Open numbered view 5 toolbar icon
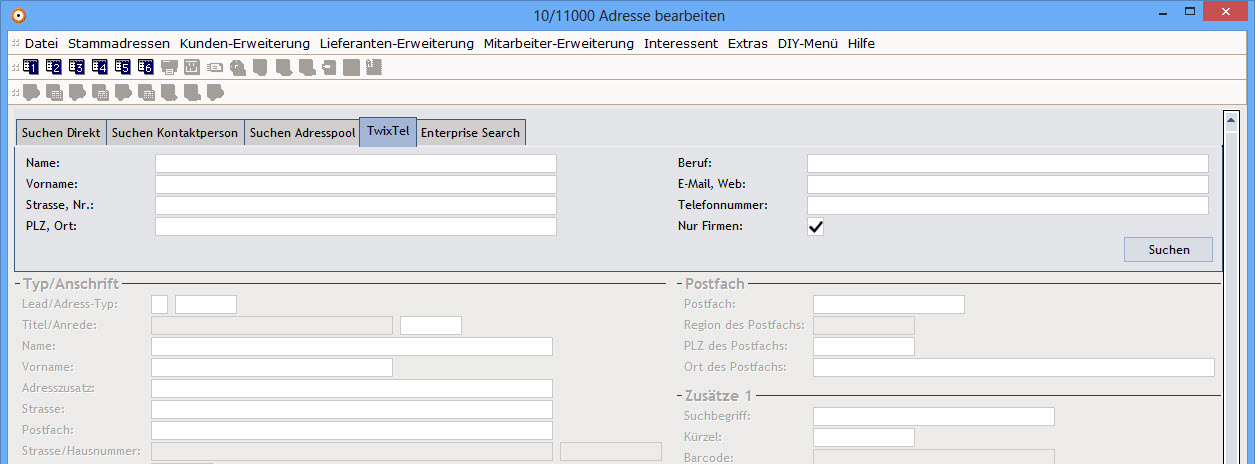 pos(123,68)
